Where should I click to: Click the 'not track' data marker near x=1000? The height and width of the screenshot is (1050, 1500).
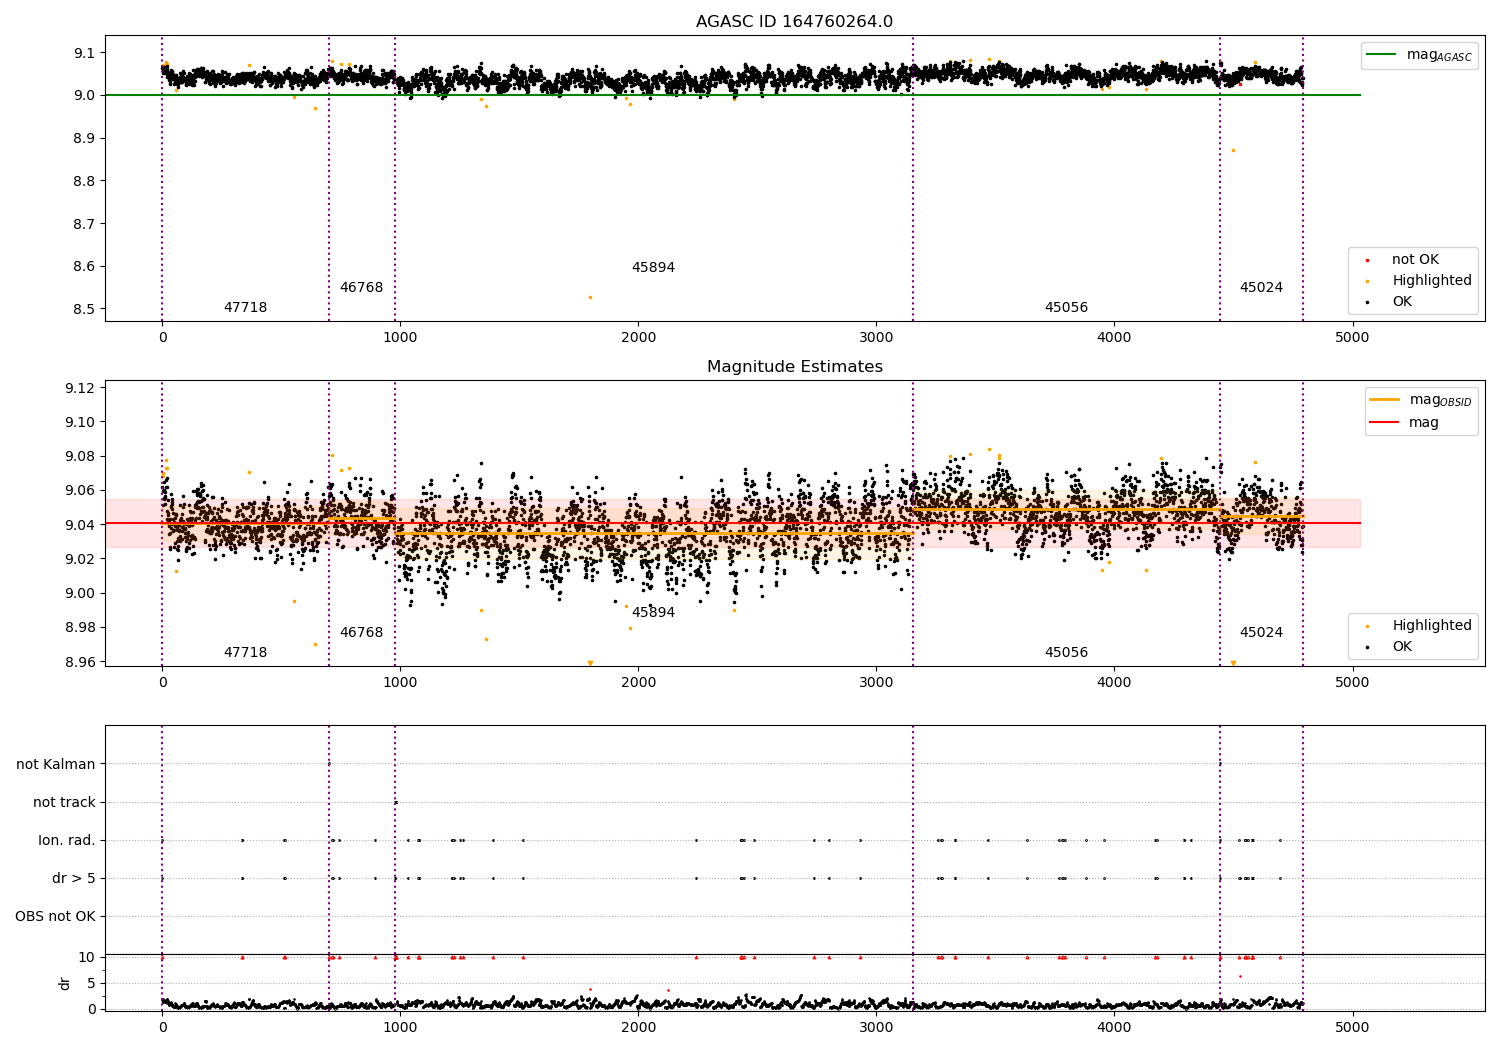(396, 802)
